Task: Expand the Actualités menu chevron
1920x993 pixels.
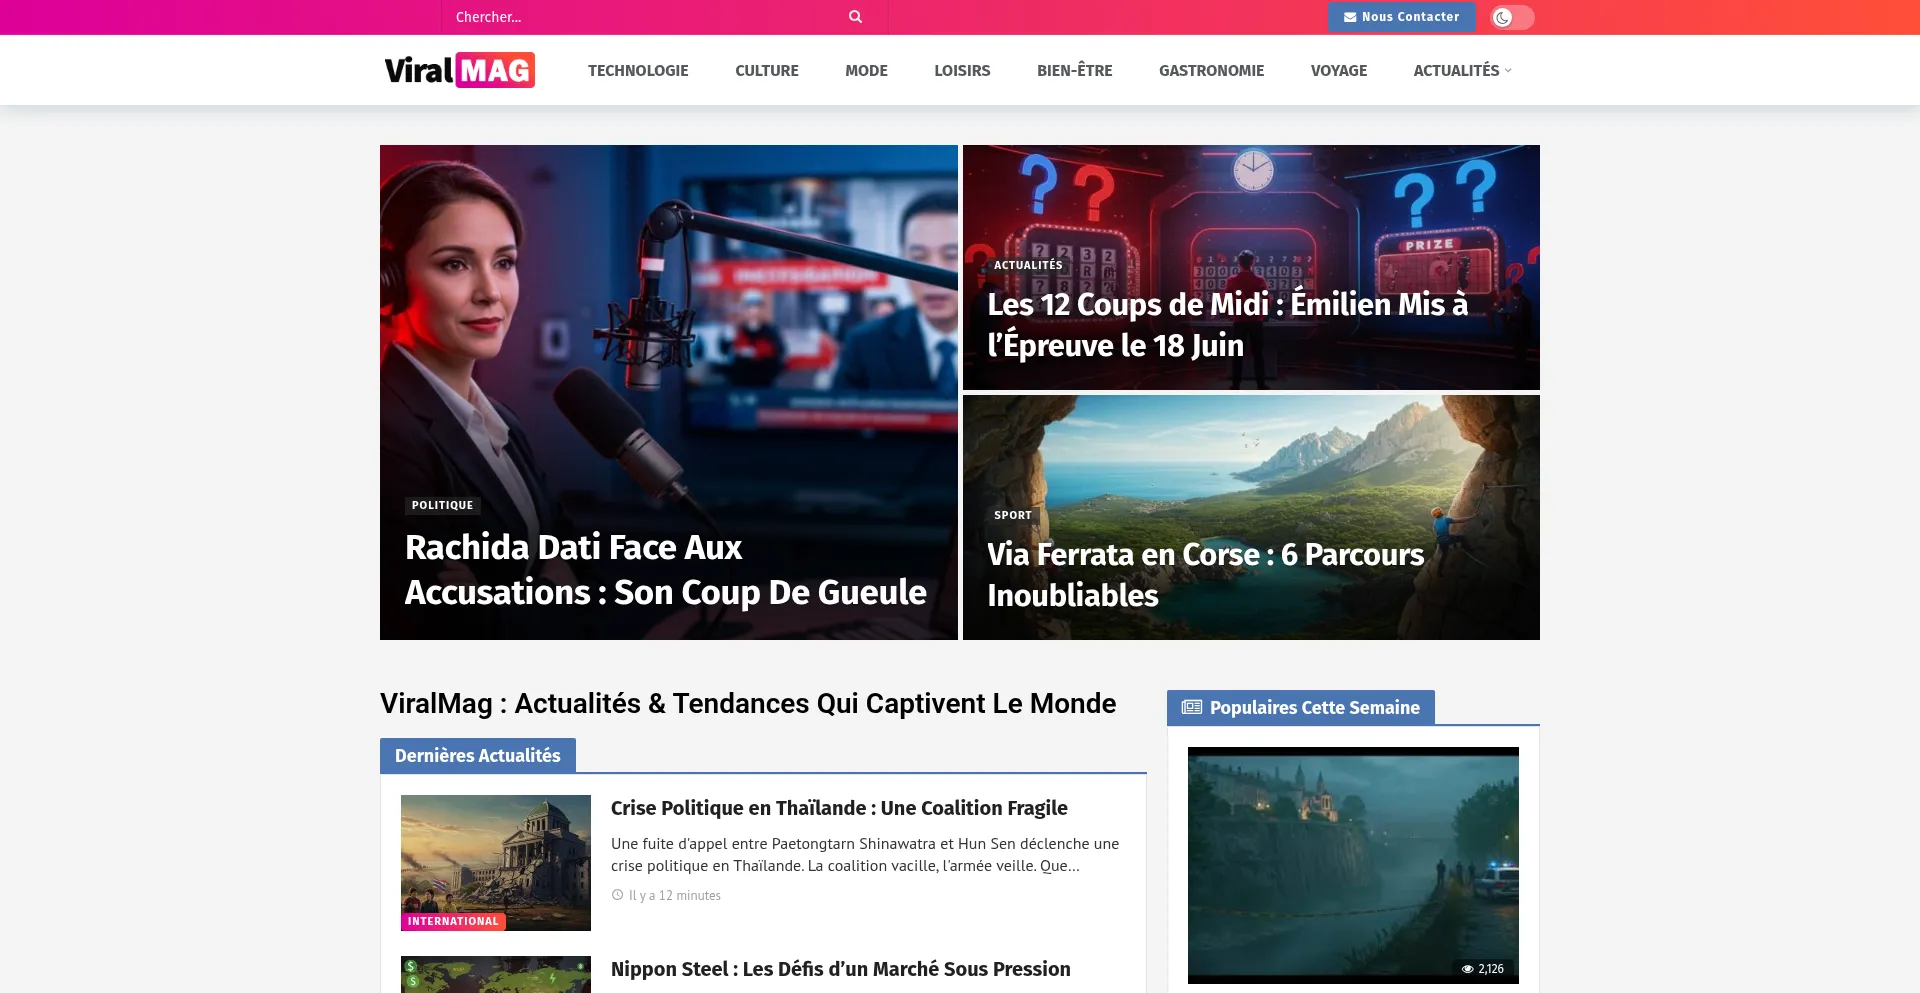Action: click(x=1508, y=71)
